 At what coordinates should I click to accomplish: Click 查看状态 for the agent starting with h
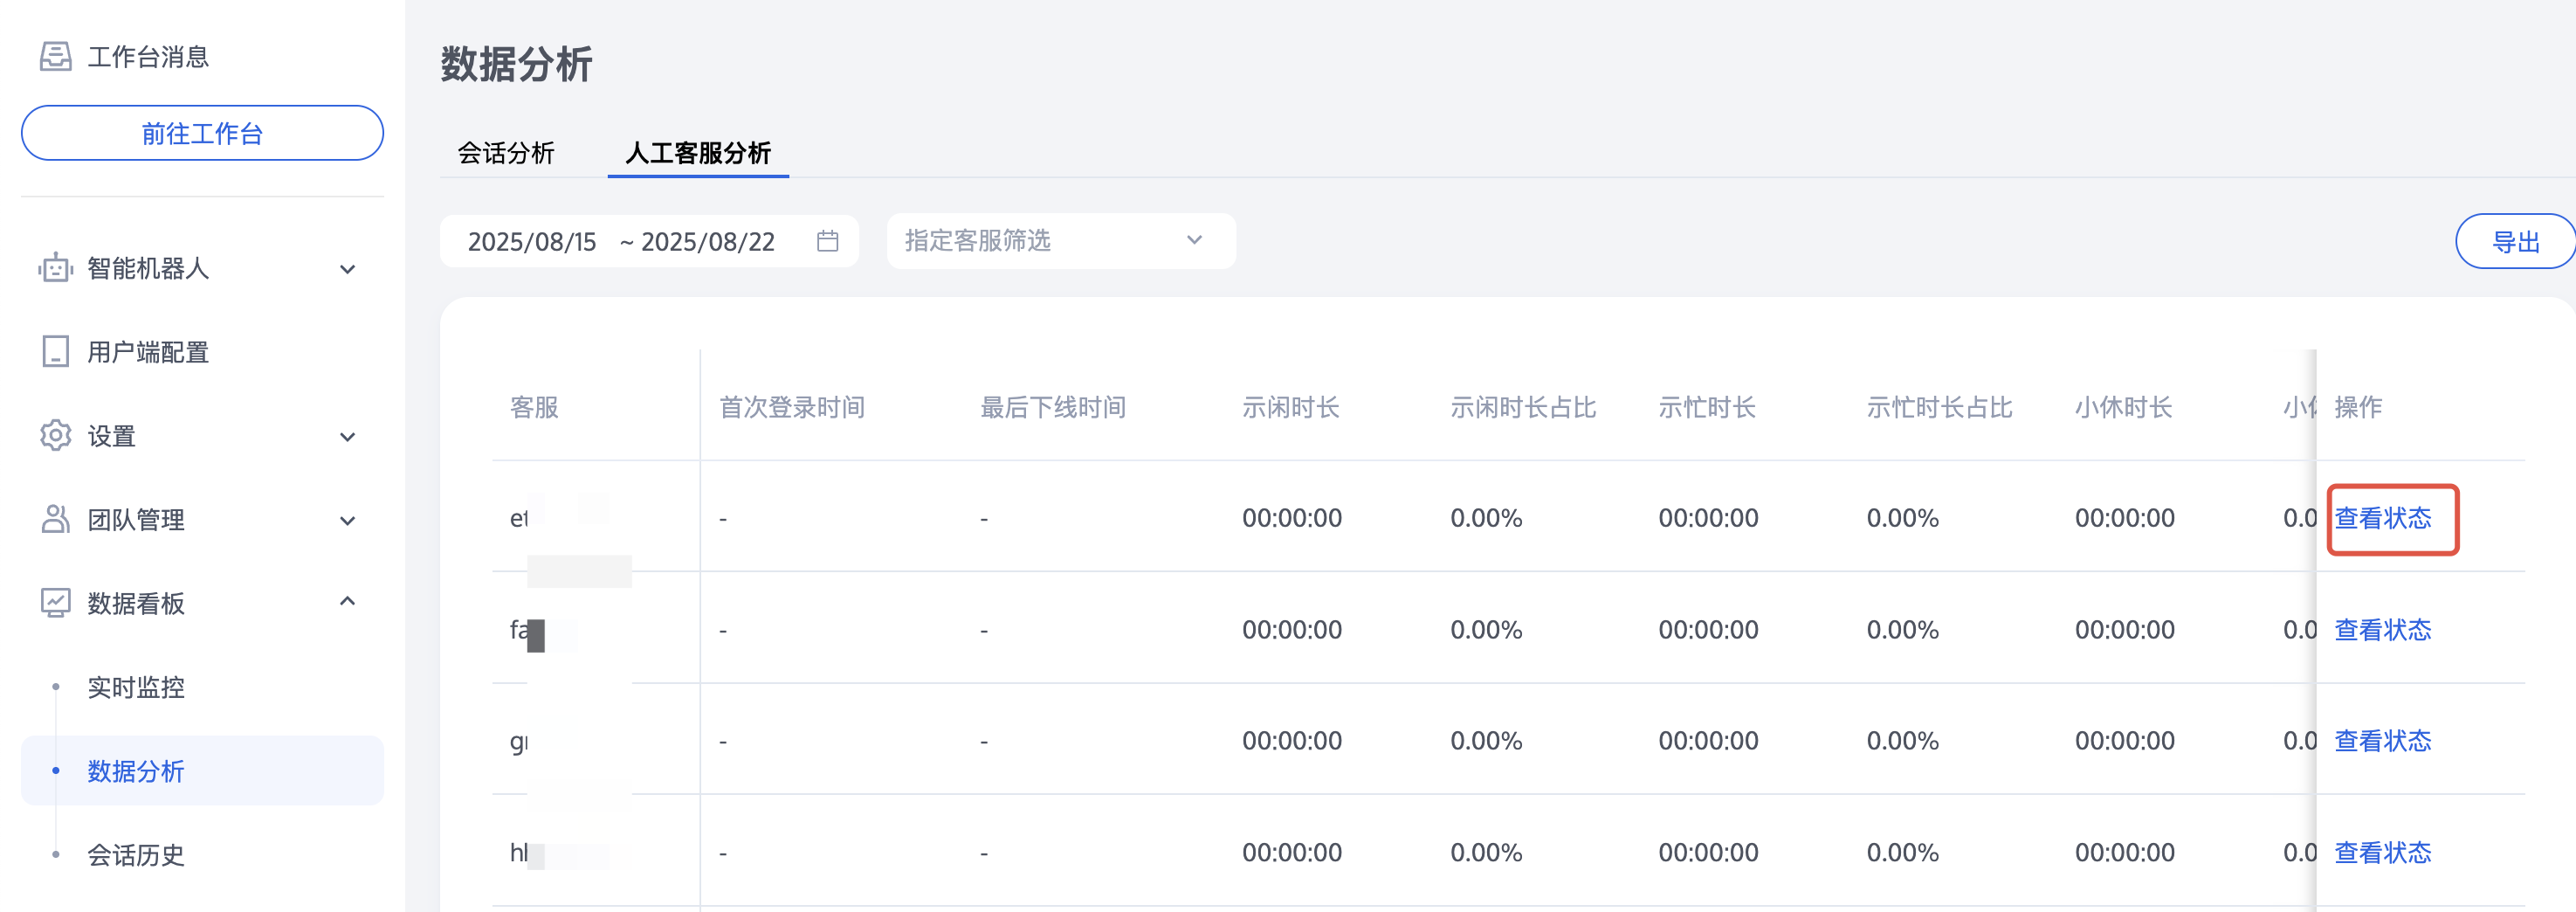coord(2382,853)
